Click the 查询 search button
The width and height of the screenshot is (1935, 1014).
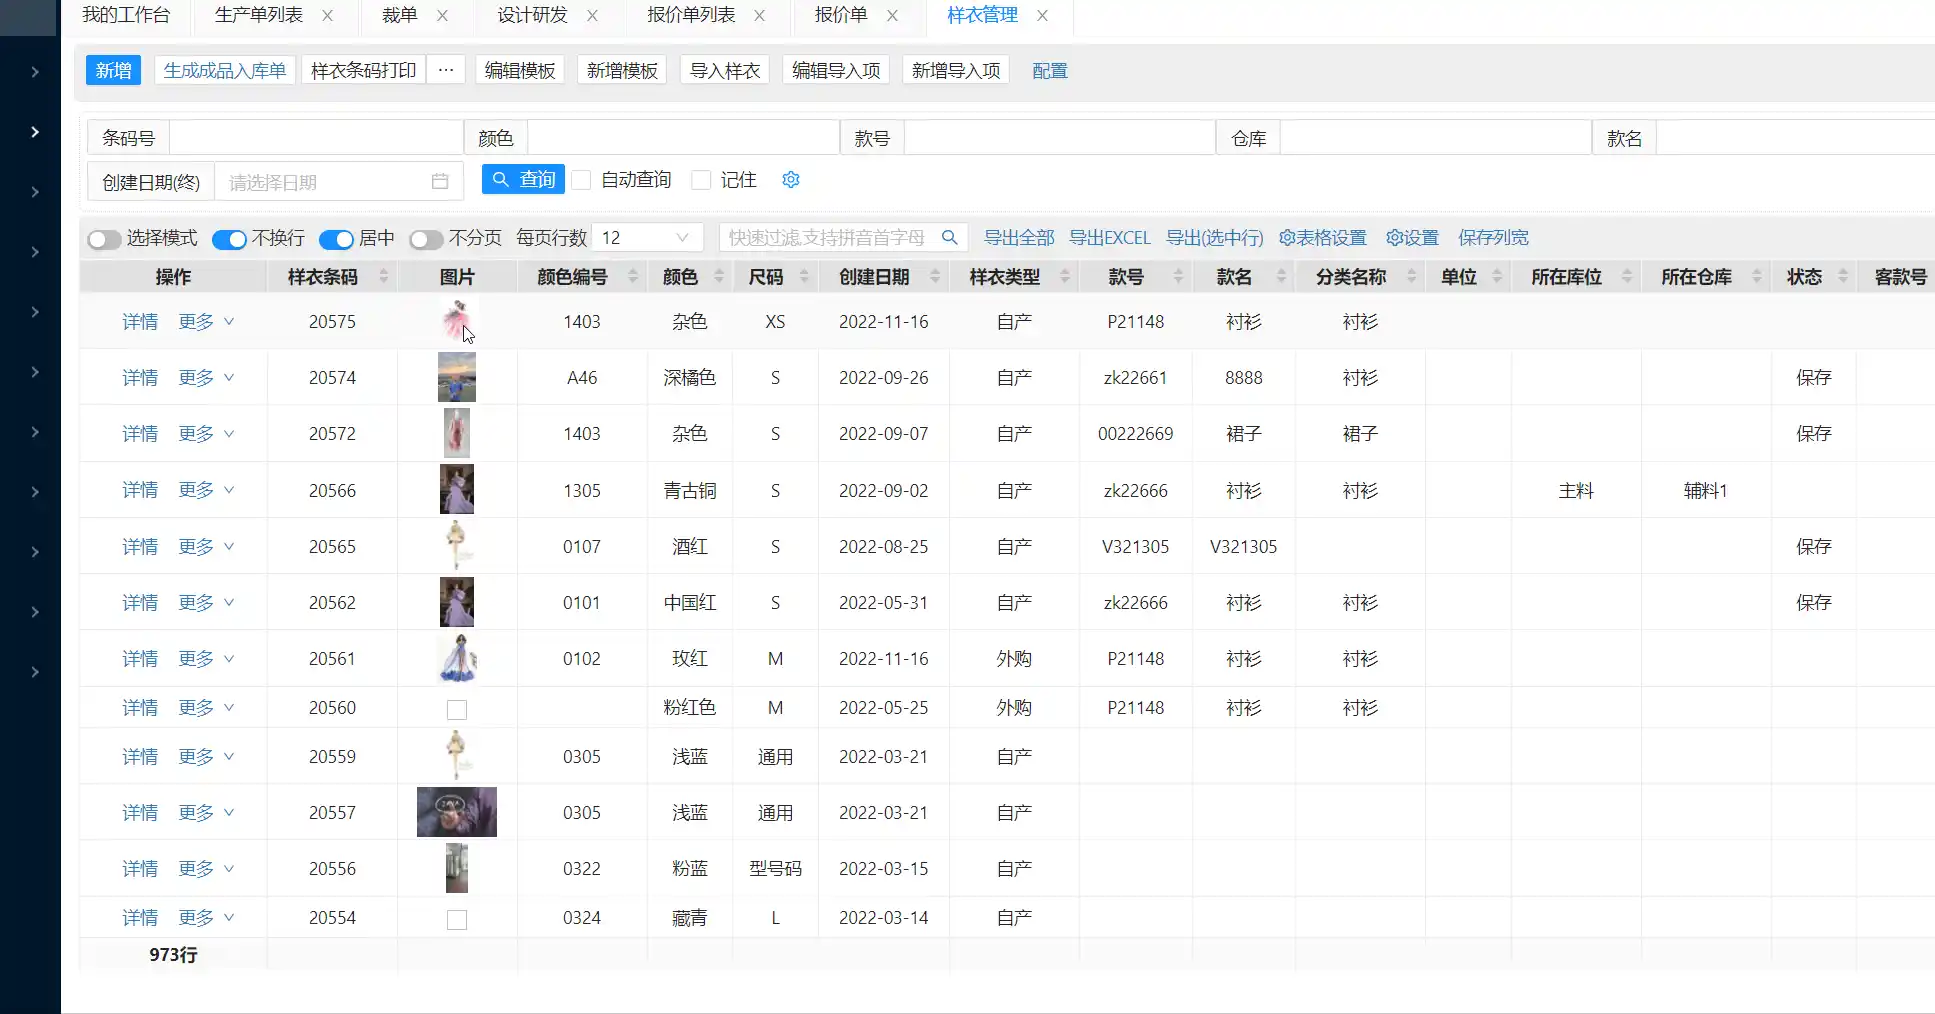tap(523, 179)
